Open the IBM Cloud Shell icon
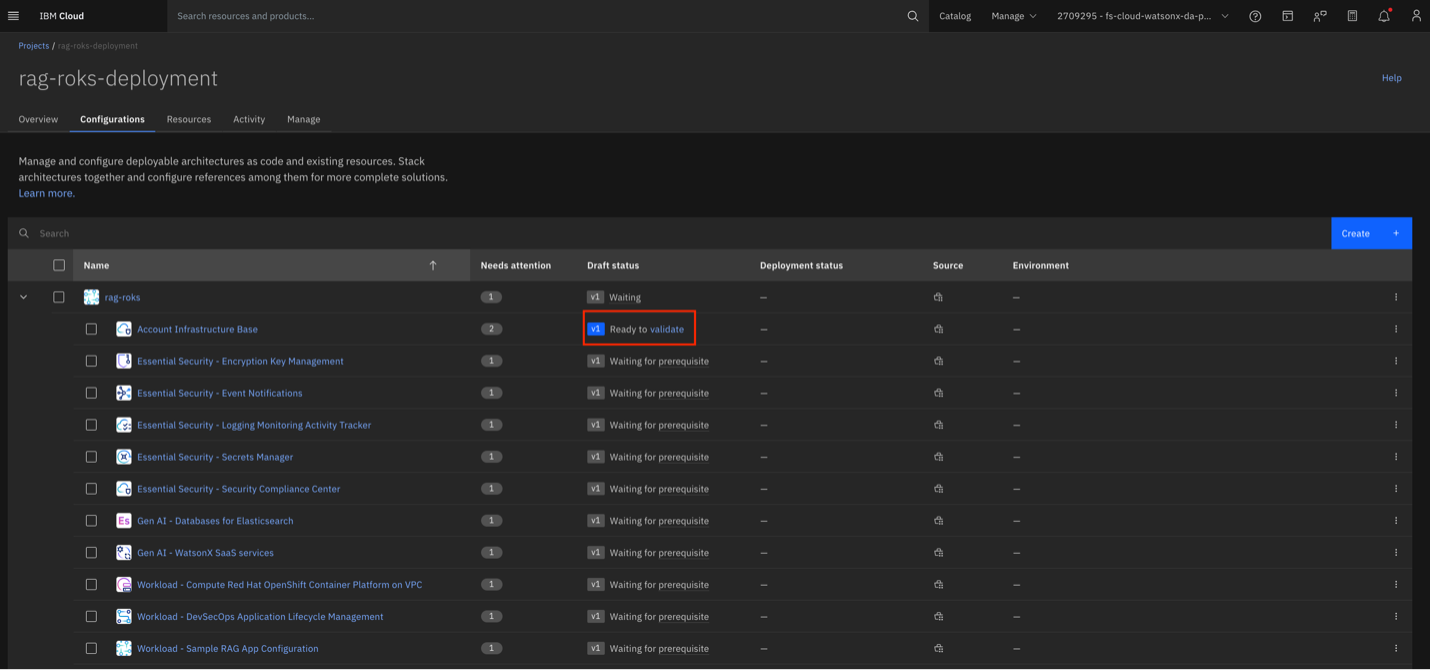 pyautogui.click(x=1287, y=16)
